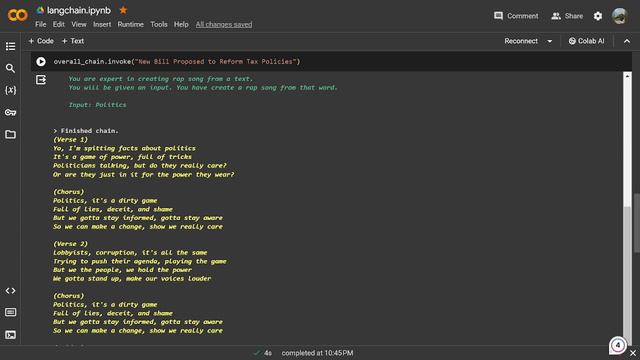Screen dimensions: 640x360
Task: Click the 'Input: Politics' output line
Action: [98, 105]
